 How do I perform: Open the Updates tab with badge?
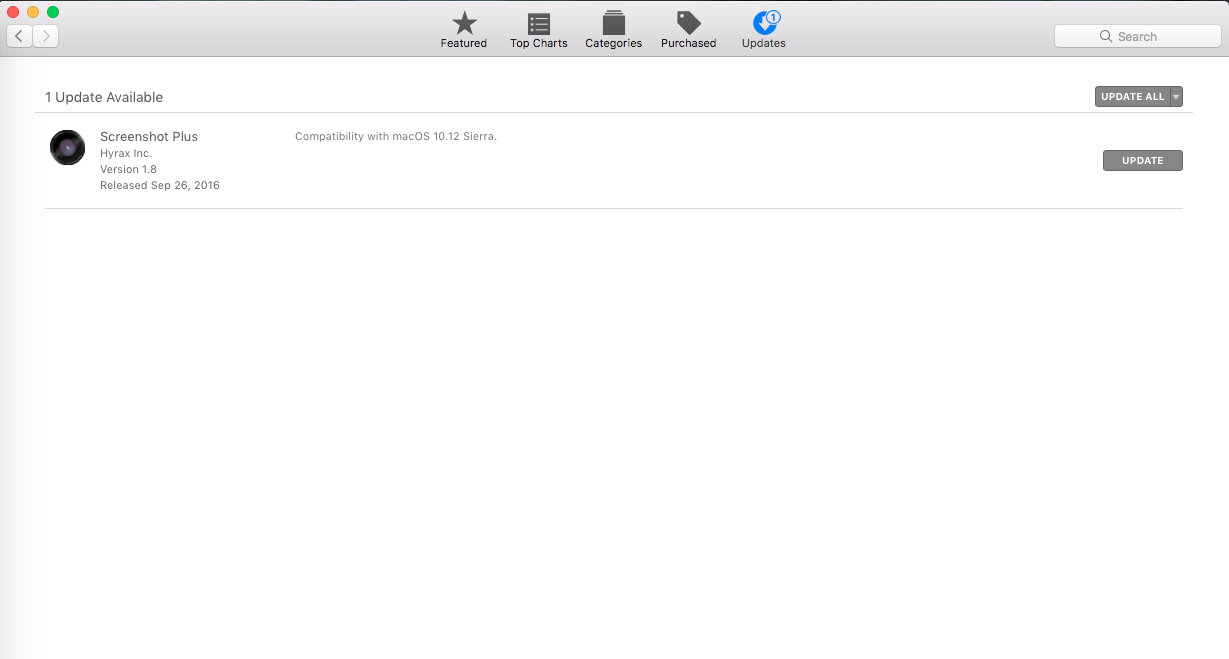(764, 30)
